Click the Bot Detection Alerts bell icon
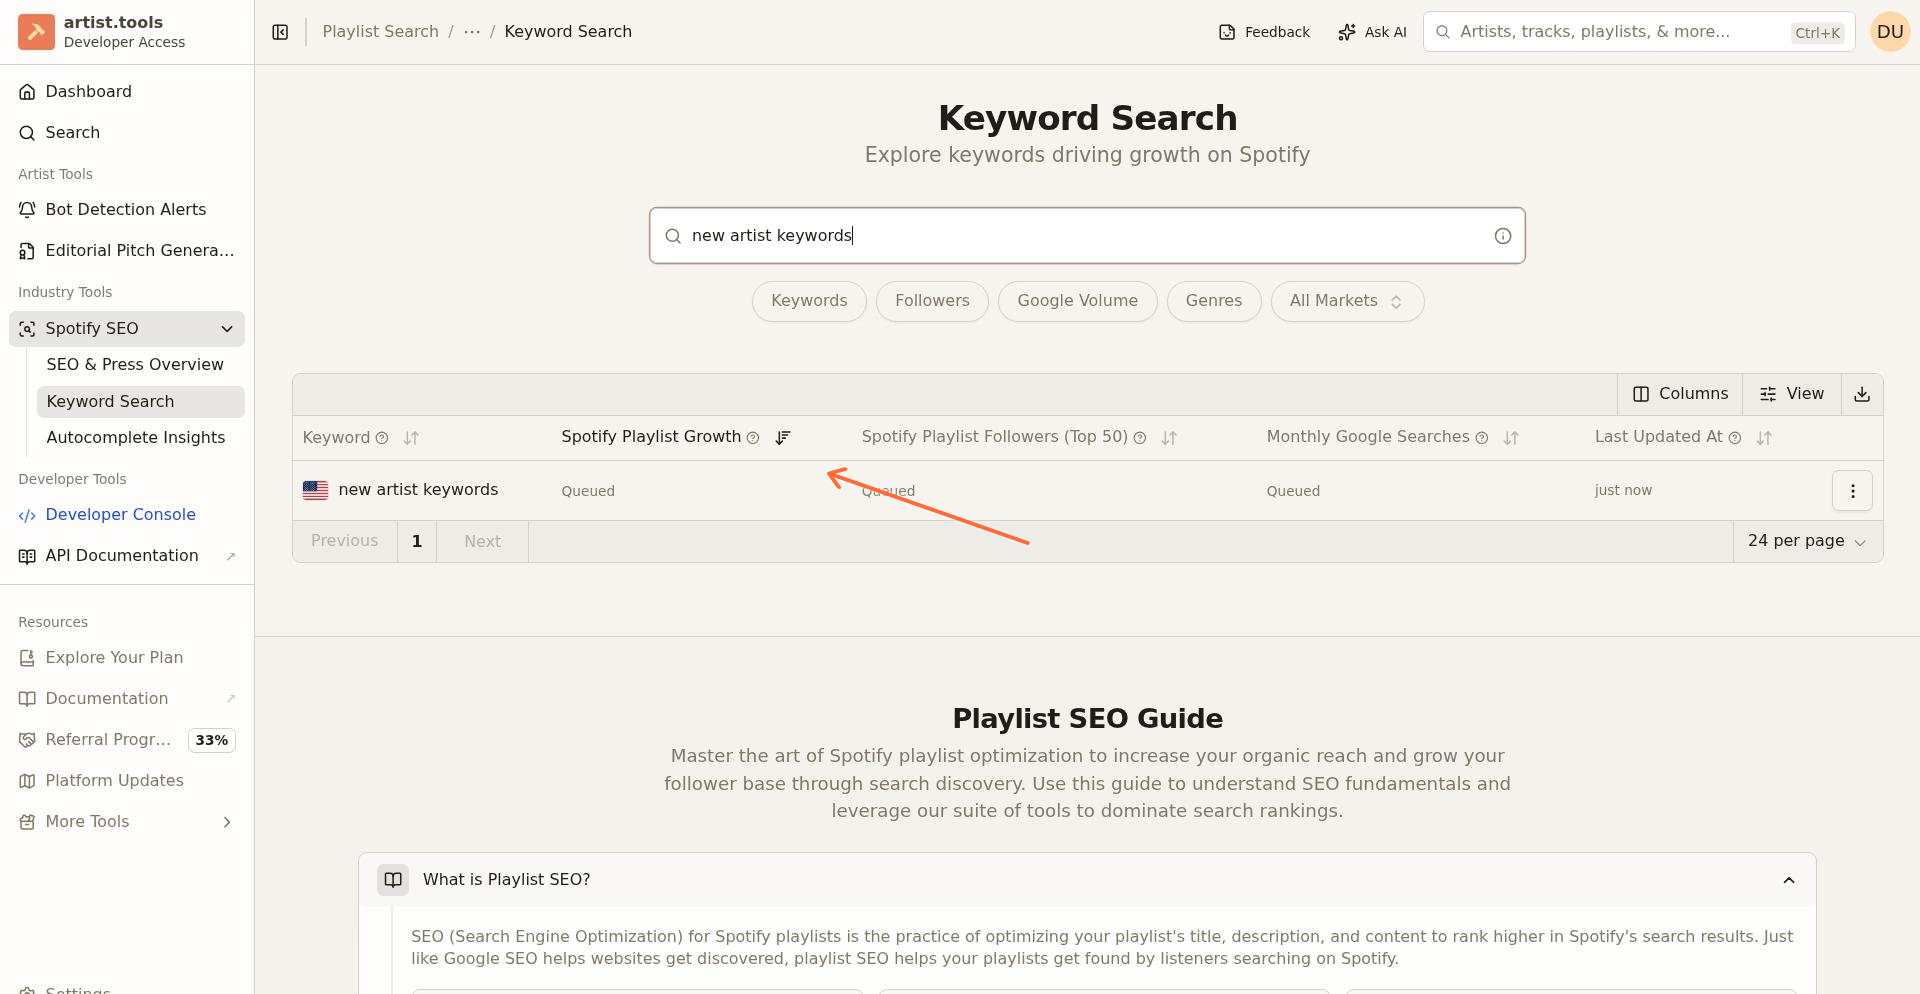Viewport: 1920px width, 994px height. coord(25,209)
